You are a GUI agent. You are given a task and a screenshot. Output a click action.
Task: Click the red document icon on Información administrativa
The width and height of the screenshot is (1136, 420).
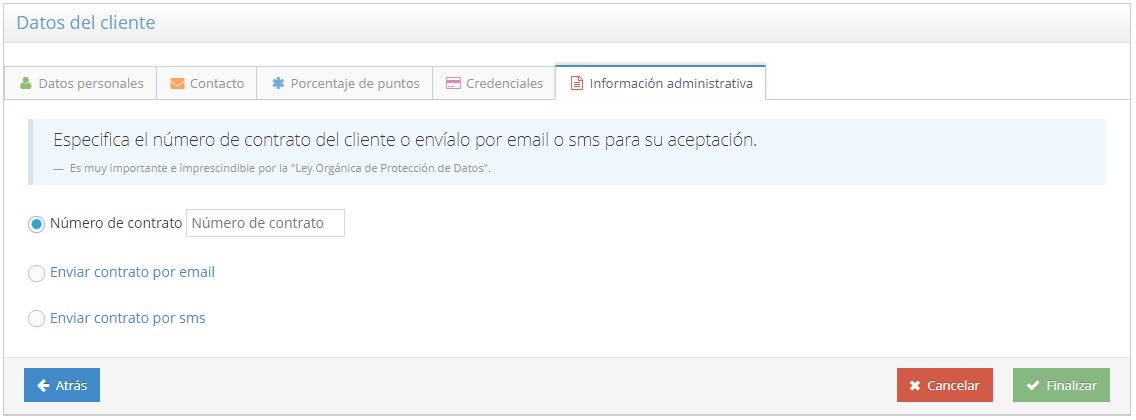[x=576, y=84]
